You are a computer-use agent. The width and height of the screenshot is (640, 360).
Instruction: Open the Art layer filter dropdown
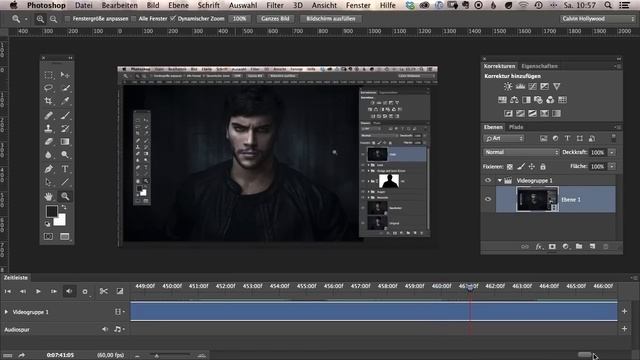pos(504,138)
